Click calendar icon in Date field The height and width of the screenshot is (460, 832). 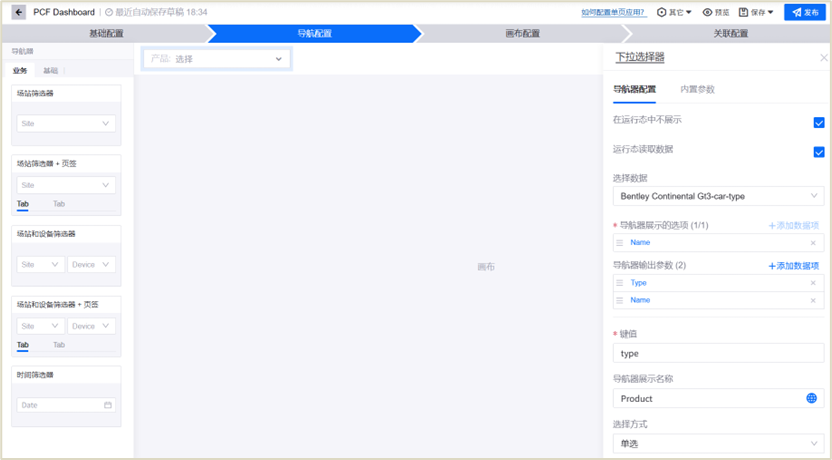tap(108, 405)
